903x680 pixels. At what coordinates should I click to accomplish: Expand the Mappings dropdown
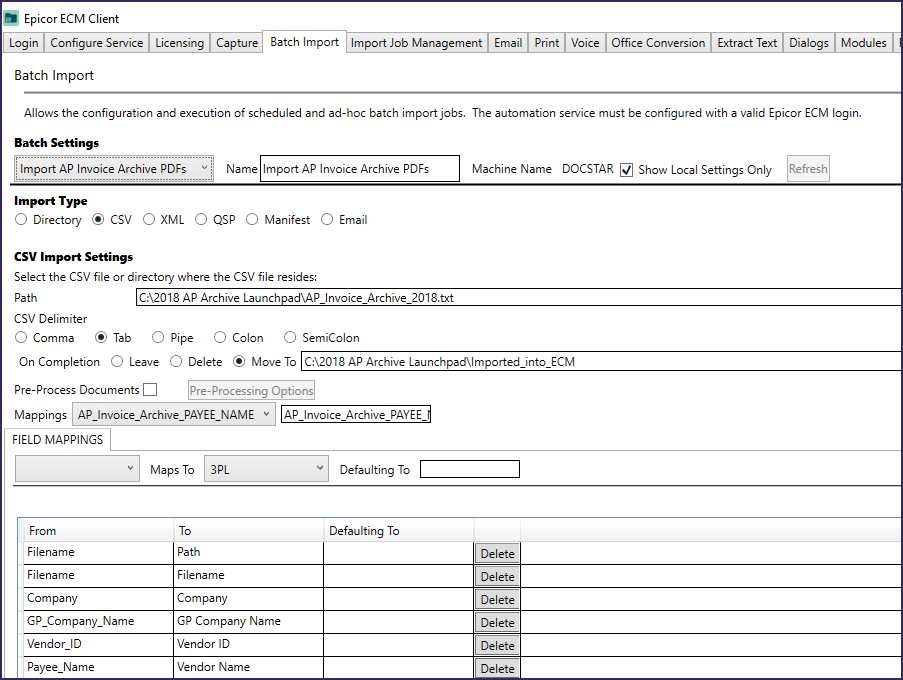click(x=173, y=415)
